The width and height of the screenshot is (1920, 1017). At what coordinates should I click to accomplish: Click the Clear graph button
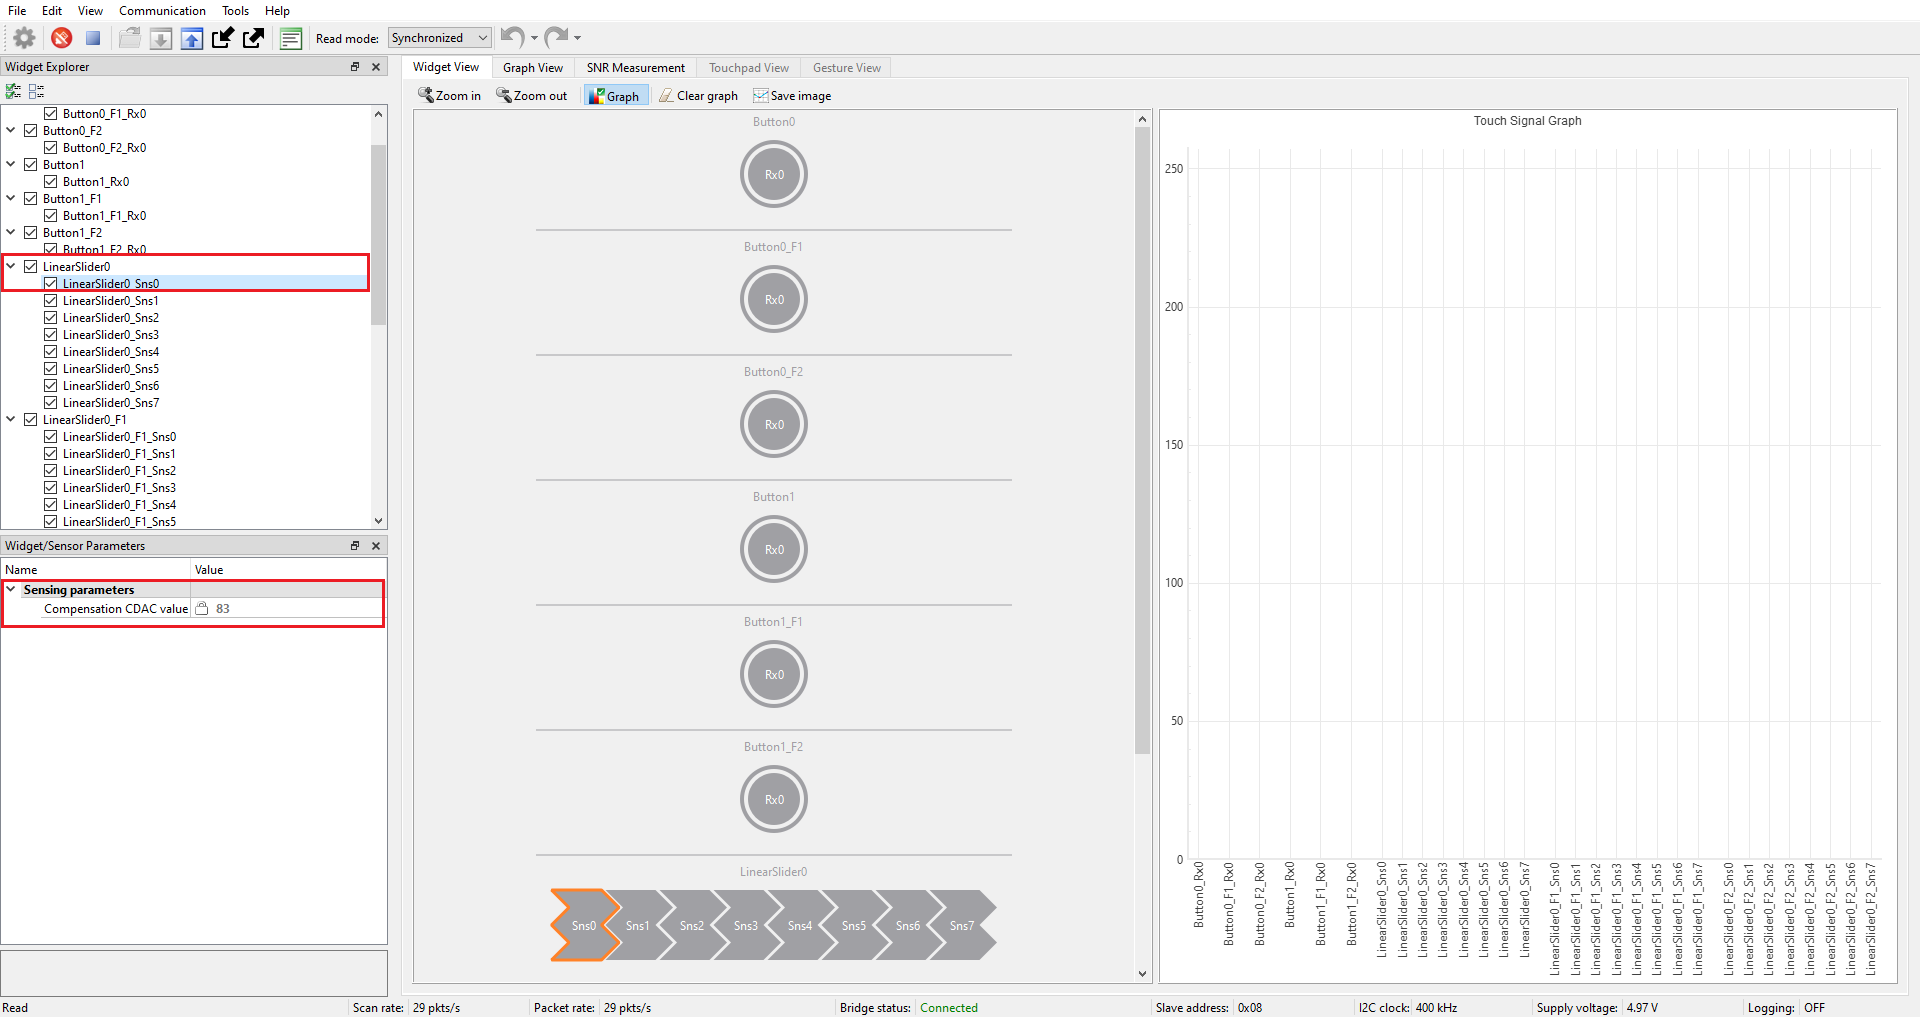(699, 96)
